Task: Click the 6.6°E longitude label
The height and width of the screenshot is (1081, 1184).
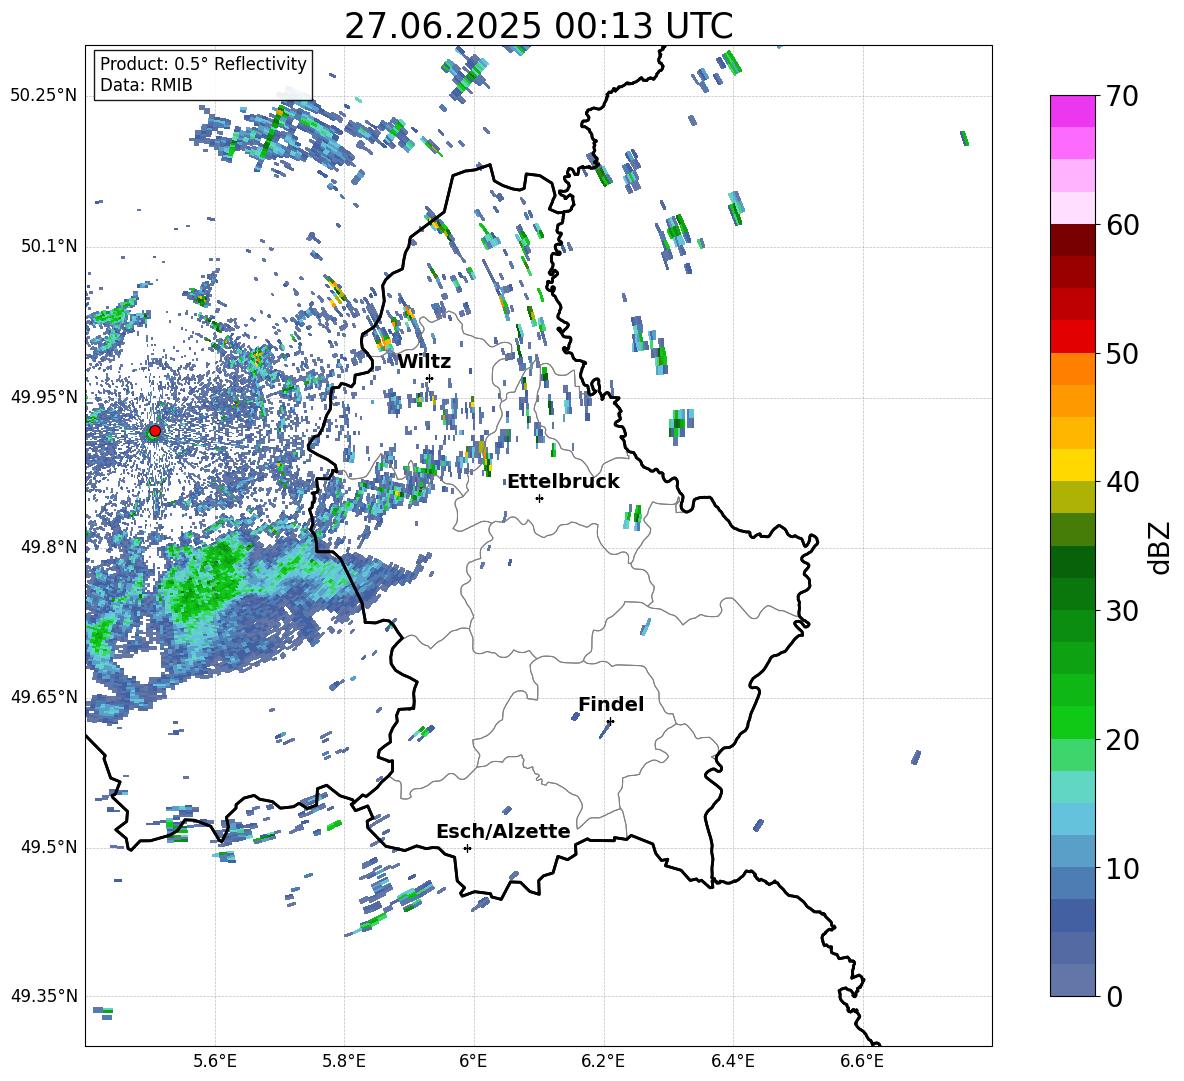Action: point(862,1061)
